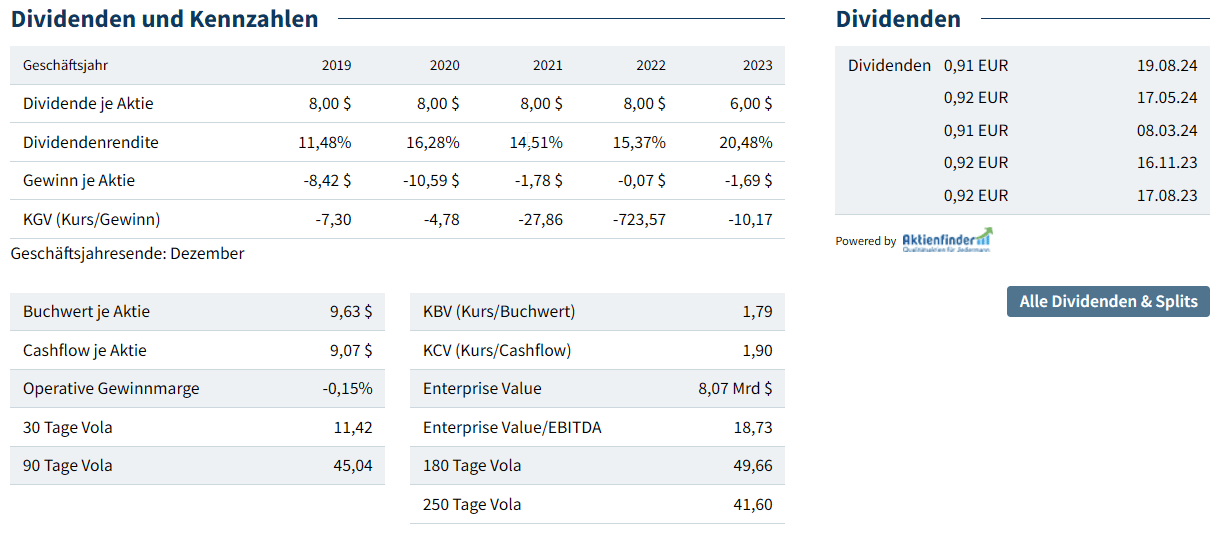The width and height of the screenshot is (1219, 551).
Task: Click the Aktienfinder logo
Action: click(x=946, y=240)
